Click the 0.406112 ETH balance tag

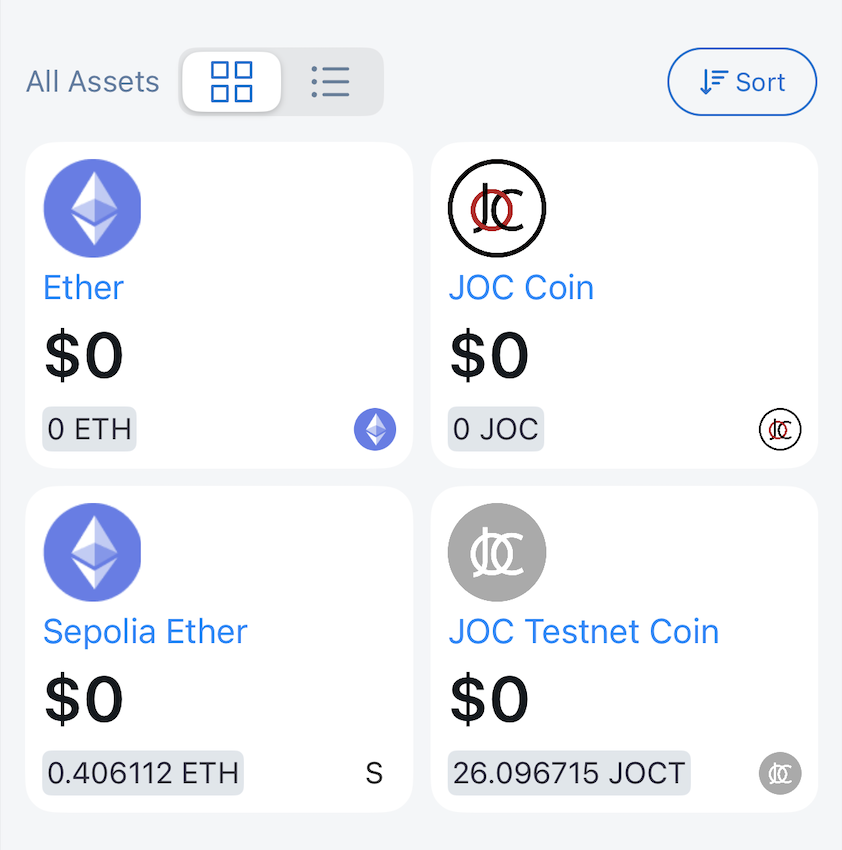pyautogui.click(x=143, y=774)
